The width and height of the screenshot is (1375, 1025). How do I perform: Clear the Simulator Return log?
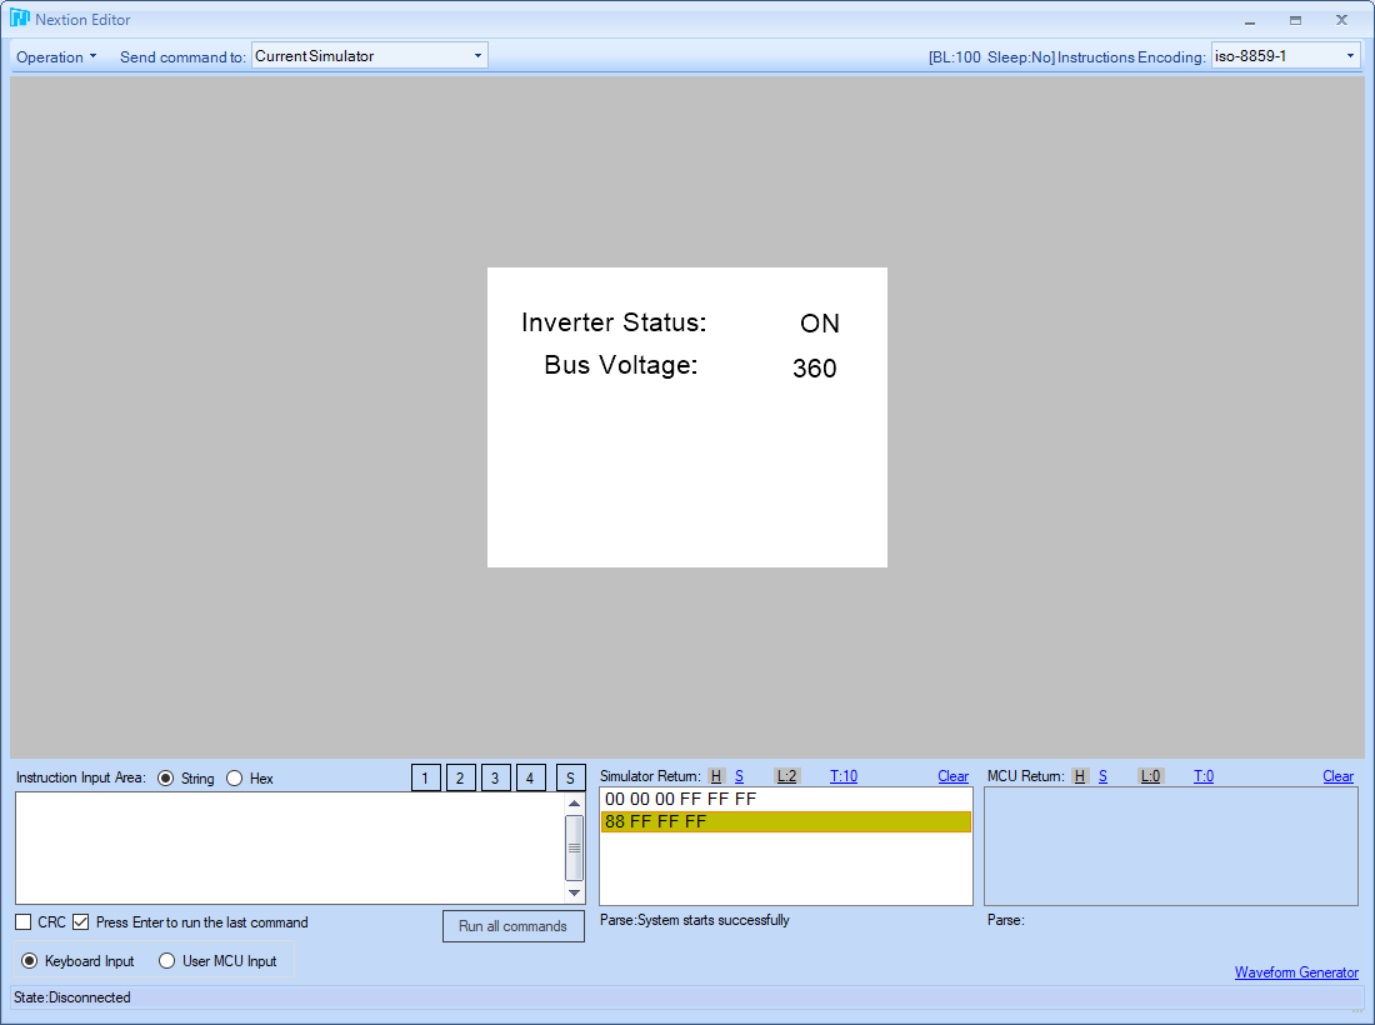tap(952, 776)
